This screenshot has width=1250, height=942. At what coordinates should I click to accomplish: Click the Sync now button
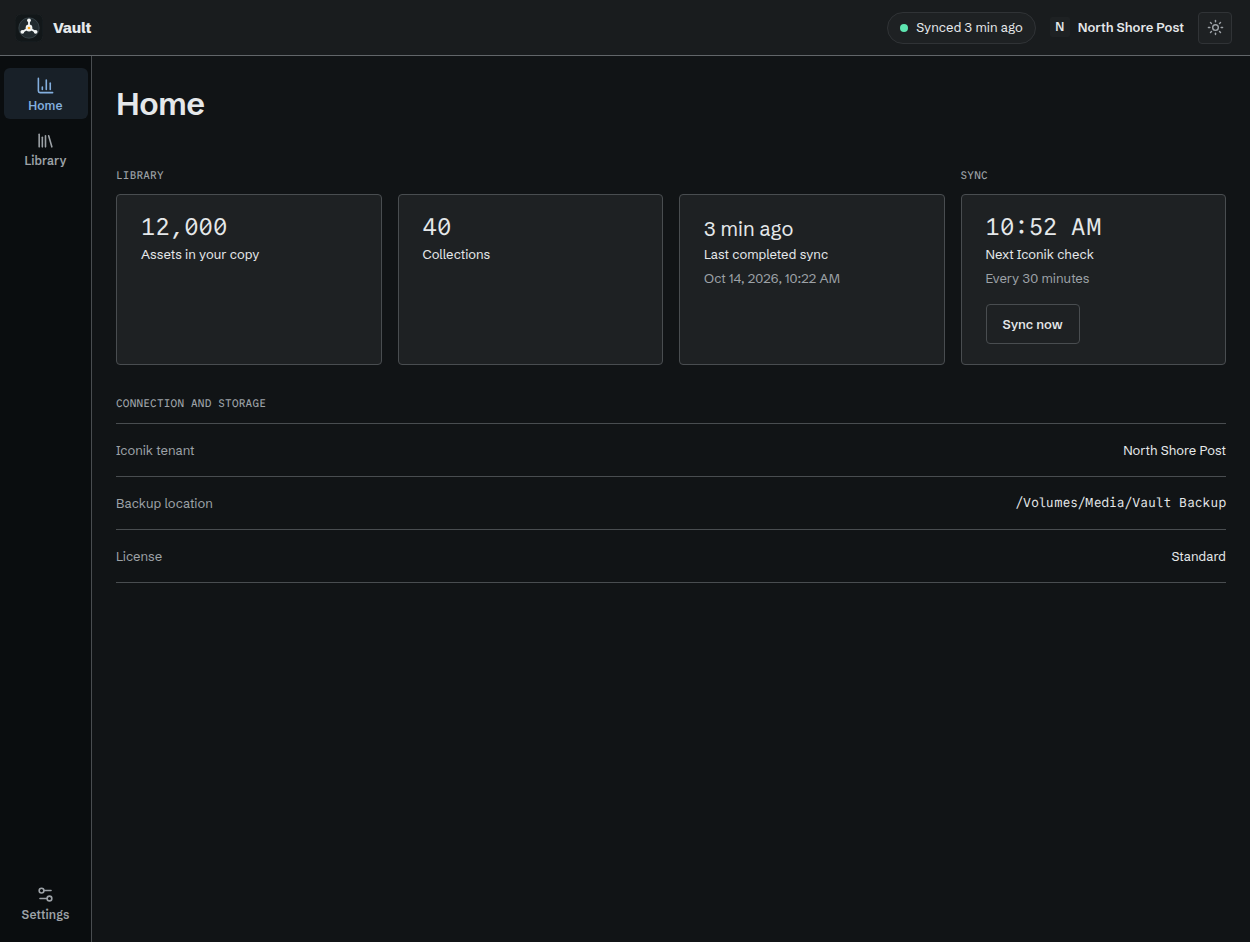pos(1032,324)
